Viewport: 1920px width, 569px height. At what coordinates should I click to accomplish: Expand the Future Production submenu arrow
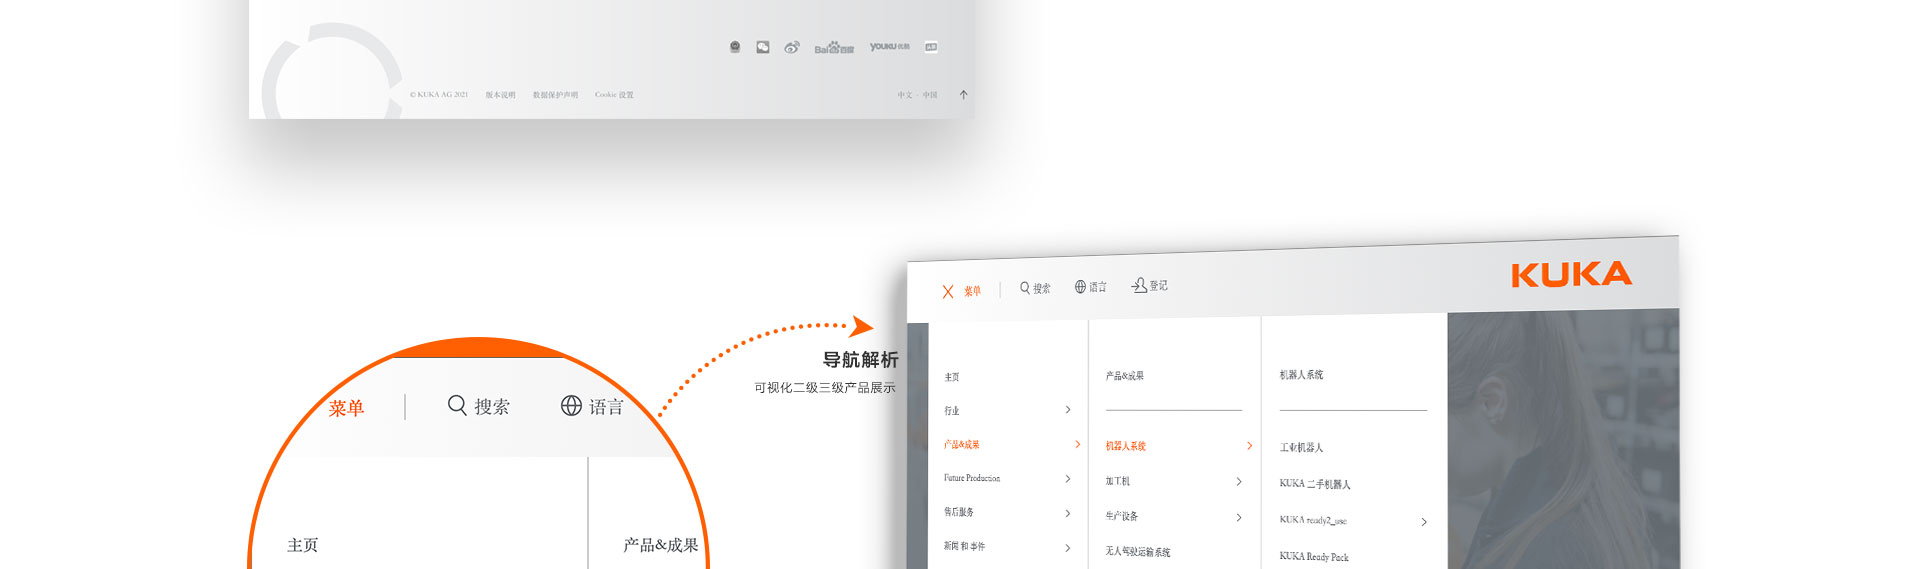point(1068,479)
